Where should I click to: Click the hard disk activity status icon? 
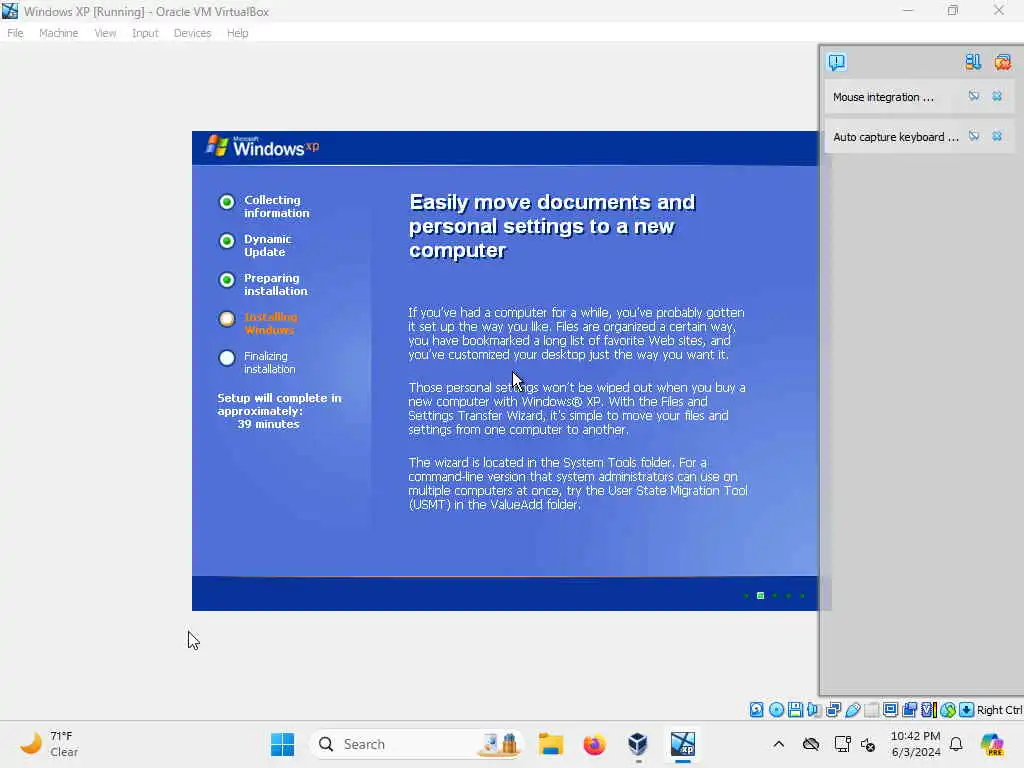pos(756,710)
